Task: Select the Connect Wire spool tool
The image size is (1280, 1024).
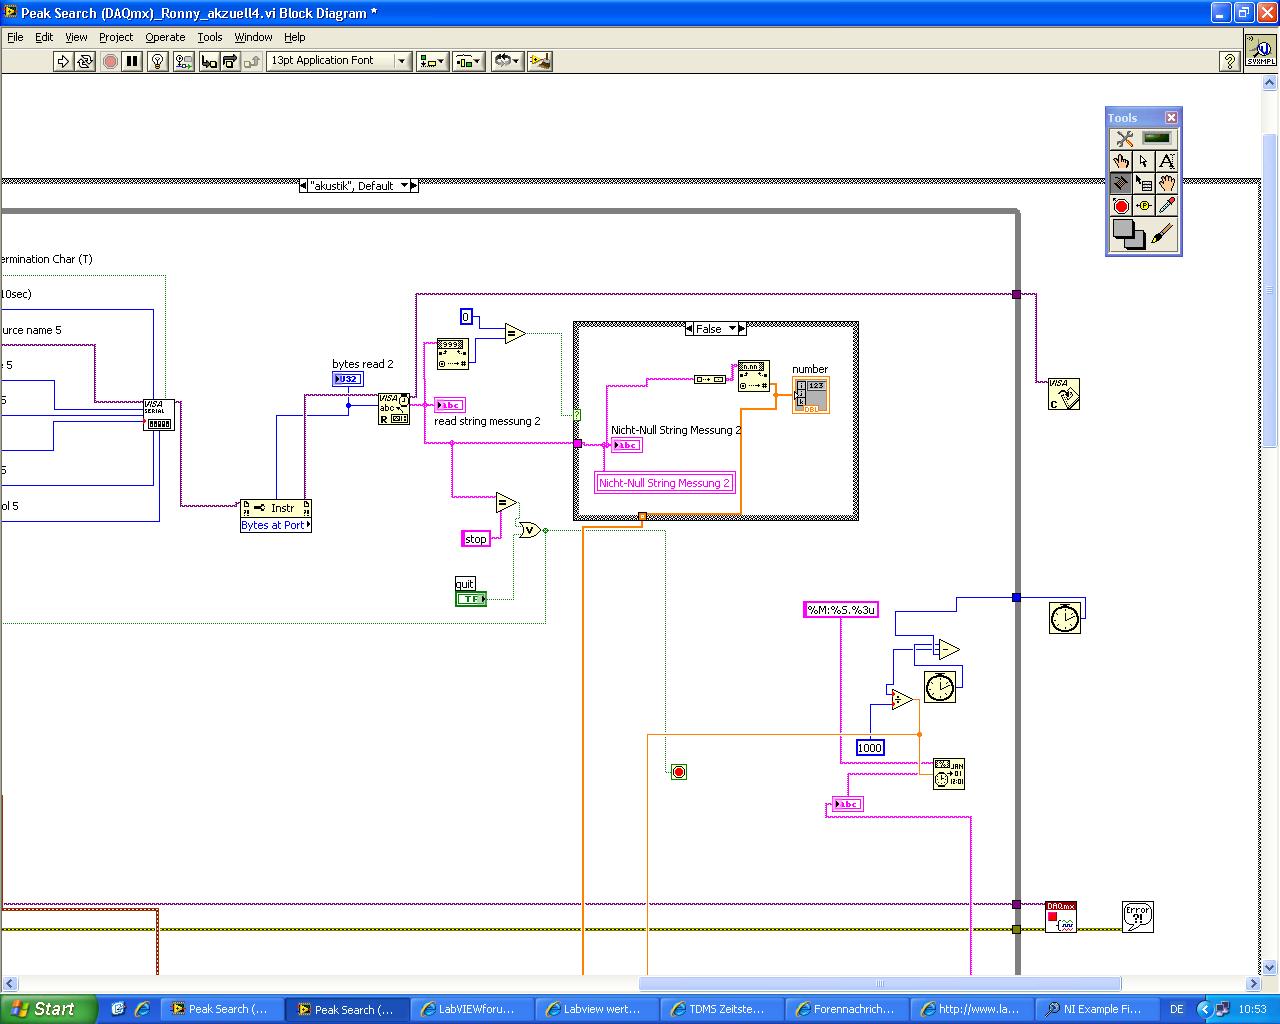Action: click(x=1121, y=183)
